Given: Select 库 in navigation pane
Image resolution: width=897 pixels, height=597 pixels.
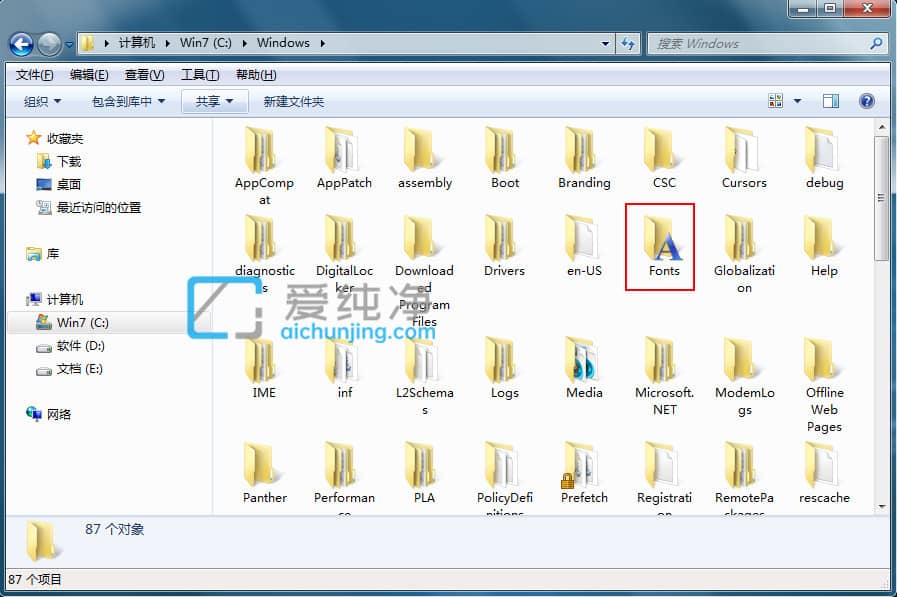Looking at the screenshot, I should click(x=43, y=253).
